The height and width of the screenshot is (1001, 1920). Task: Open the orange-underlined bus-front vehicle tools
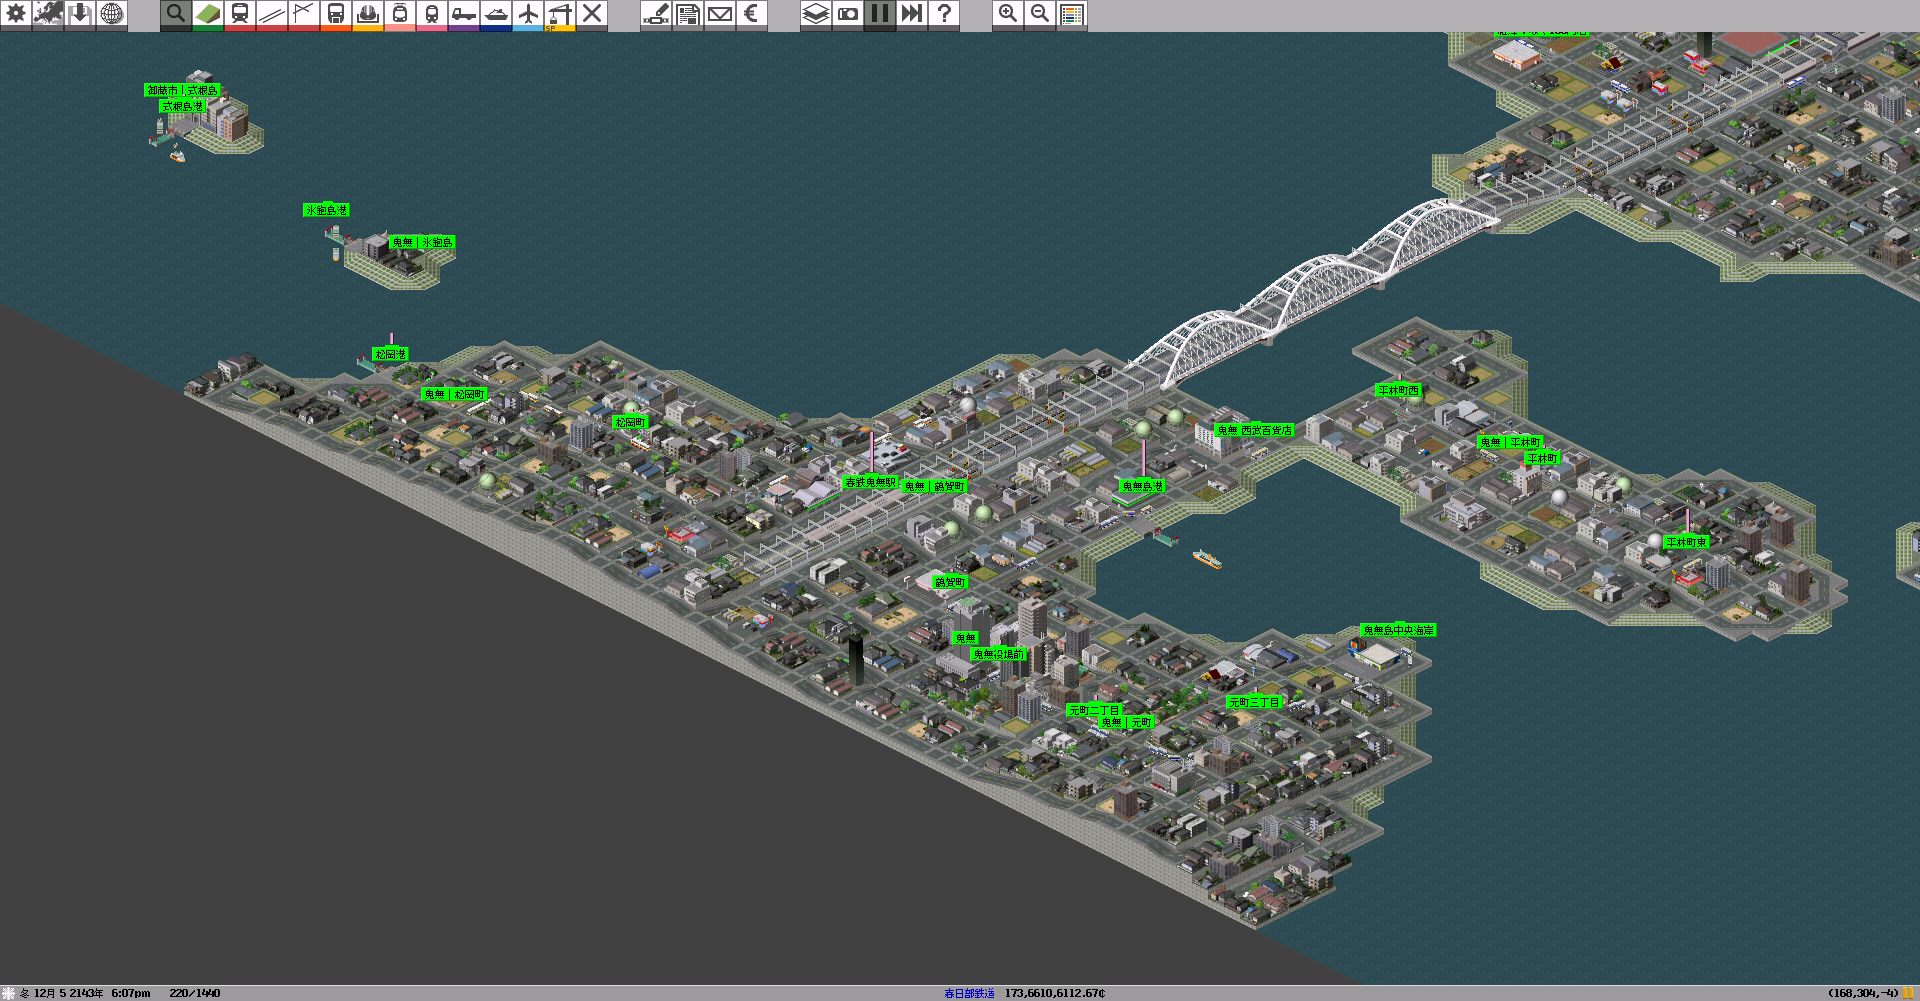pyautogui.click(x=336, y=15)
